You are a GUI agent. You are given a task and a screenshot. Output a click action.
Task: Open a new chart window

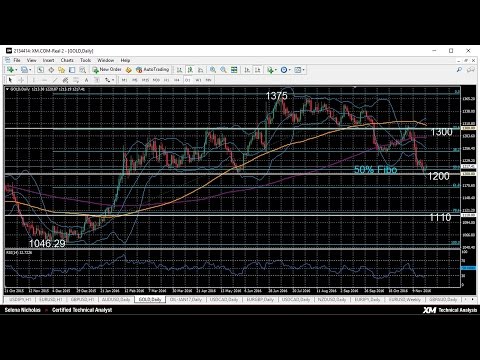tap(10, 70)
